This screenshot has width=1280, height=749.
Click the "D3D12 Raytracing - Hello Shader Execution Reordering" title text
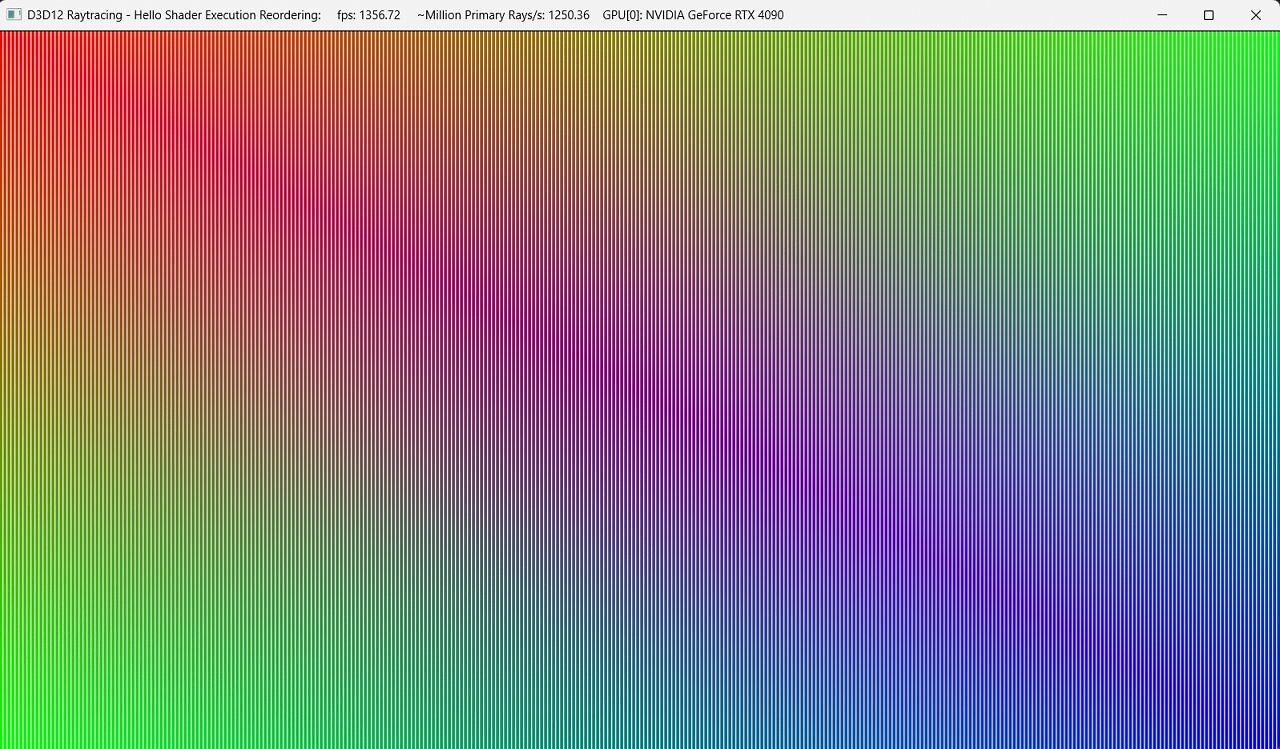pos(174,15)
